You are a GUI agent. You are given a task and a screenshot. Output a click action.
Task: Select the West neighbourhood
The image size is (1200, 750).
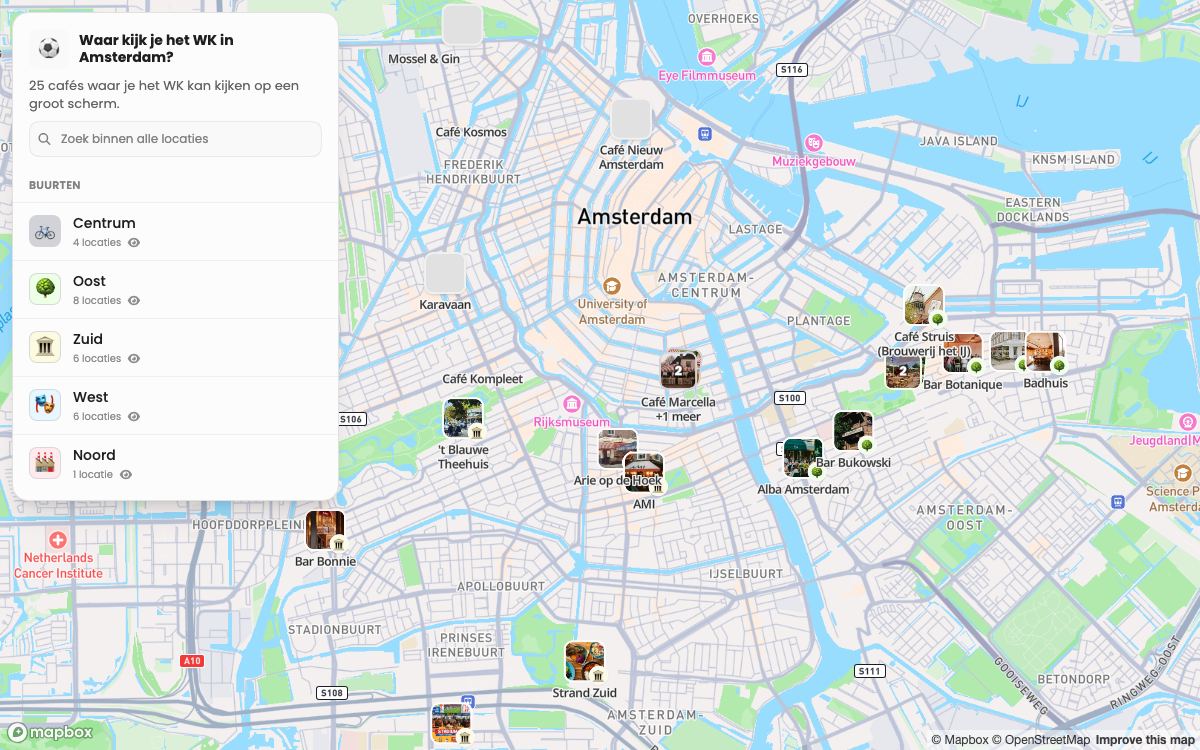pos(175,406)
